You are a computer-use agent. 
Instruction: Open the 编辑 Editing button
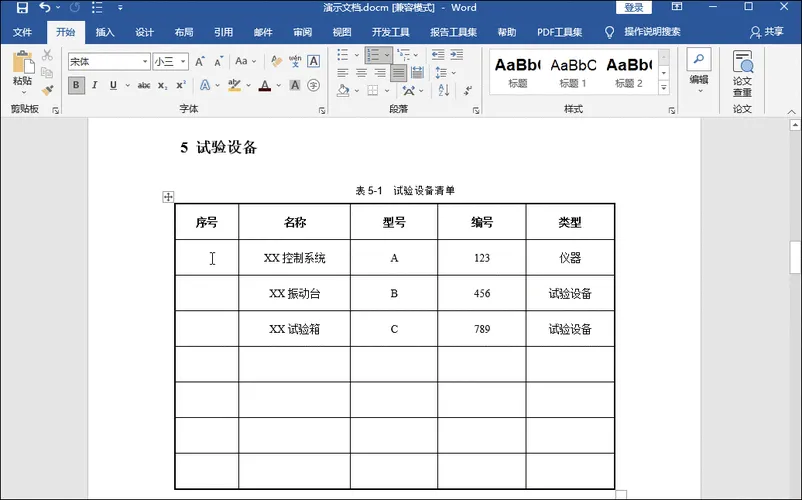699,72
